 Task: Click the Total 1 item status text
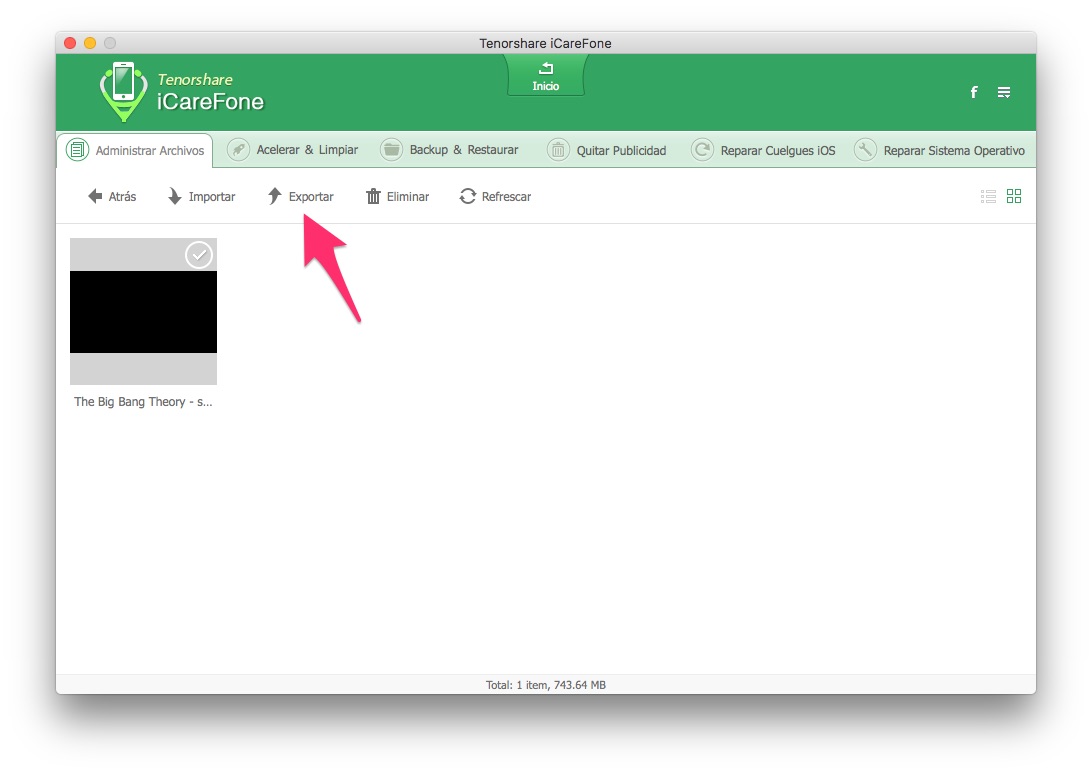pos(545,685)
